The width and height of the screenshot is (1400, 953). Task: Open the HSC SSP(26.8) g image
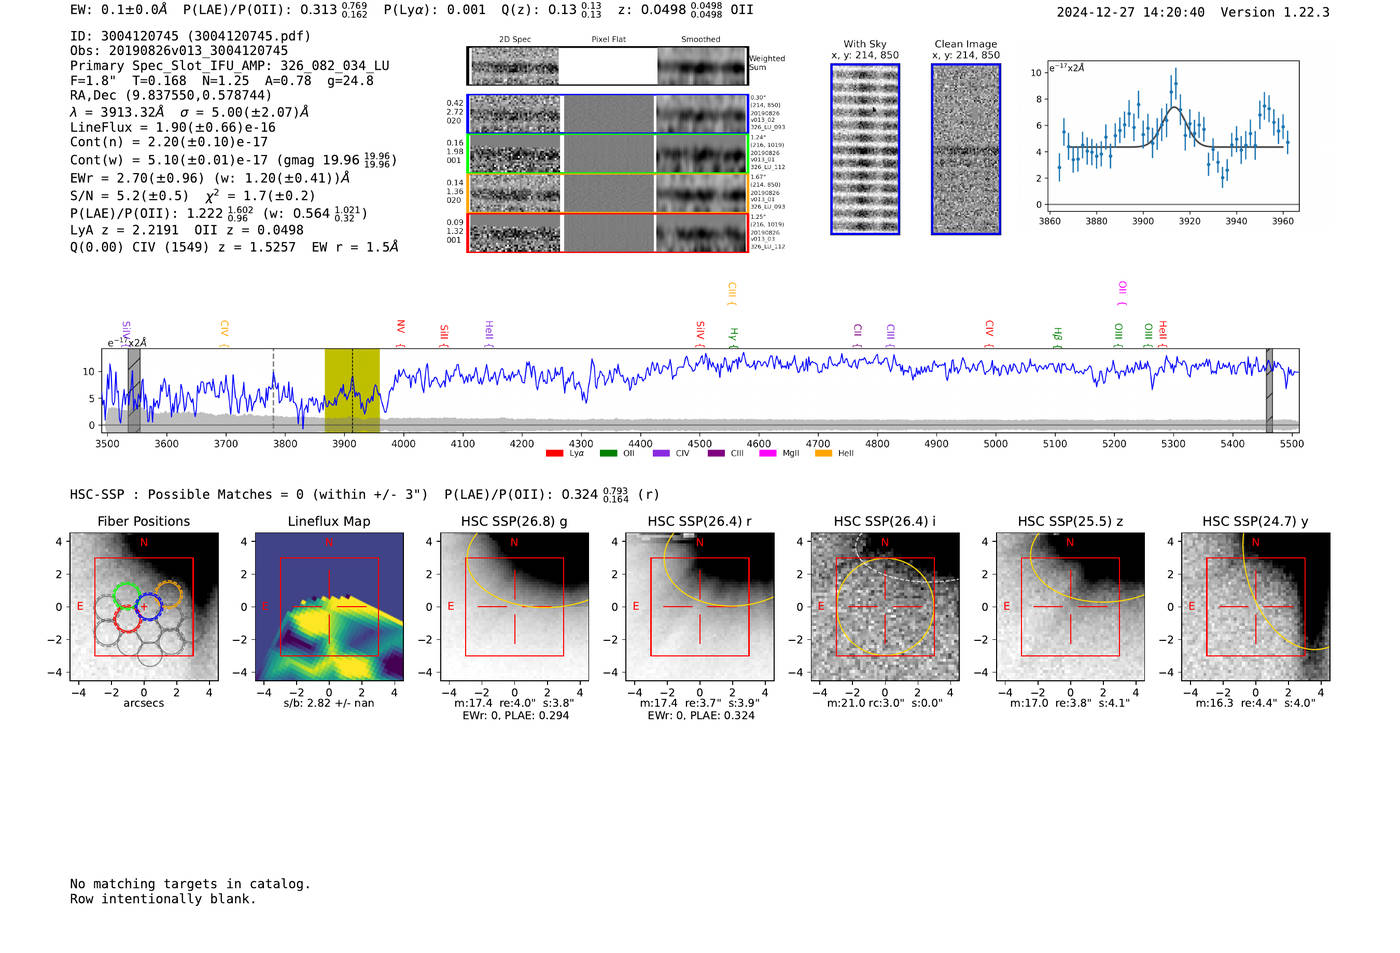515,607
